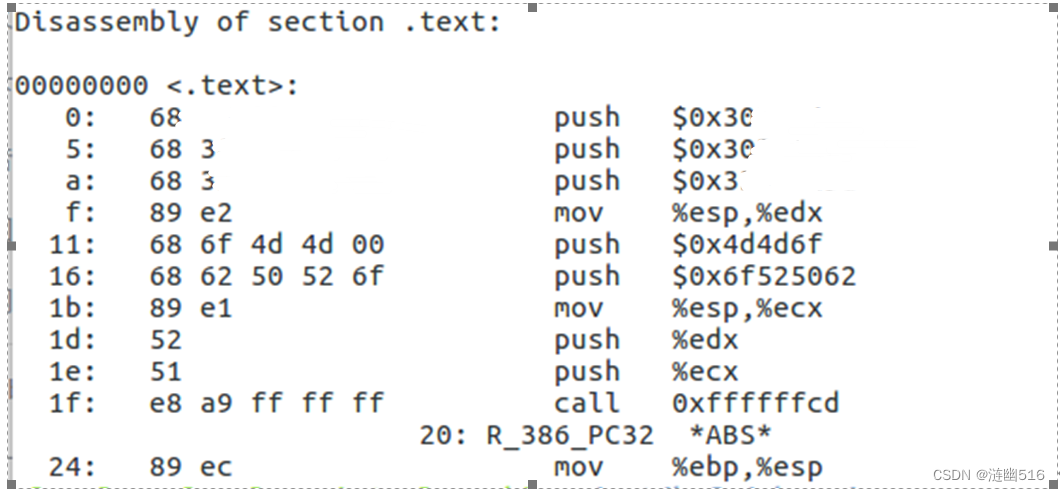Click the bottom center resize handle
This screenshot has height=491, width=1060.
[x=533, y=484]
